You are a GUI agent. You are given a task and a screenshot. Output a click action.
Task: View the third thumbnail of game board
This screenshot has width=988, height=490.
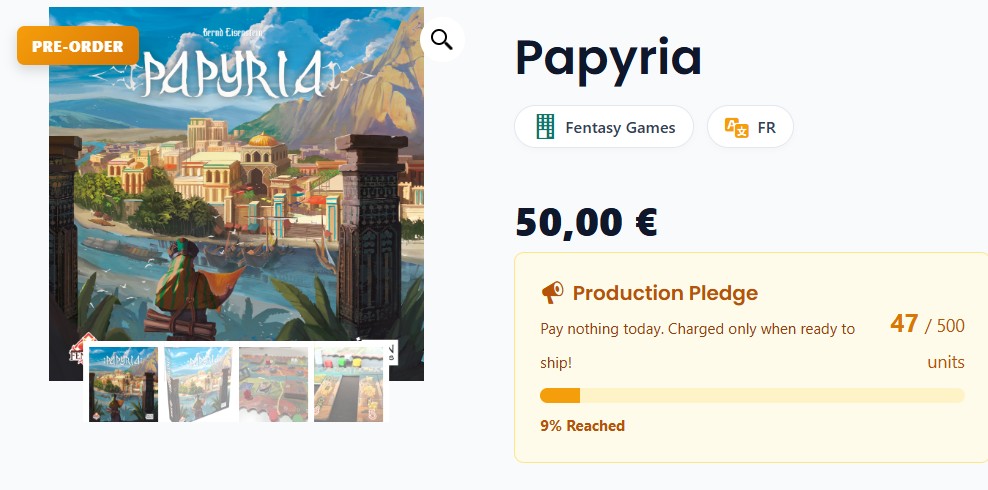273,384
